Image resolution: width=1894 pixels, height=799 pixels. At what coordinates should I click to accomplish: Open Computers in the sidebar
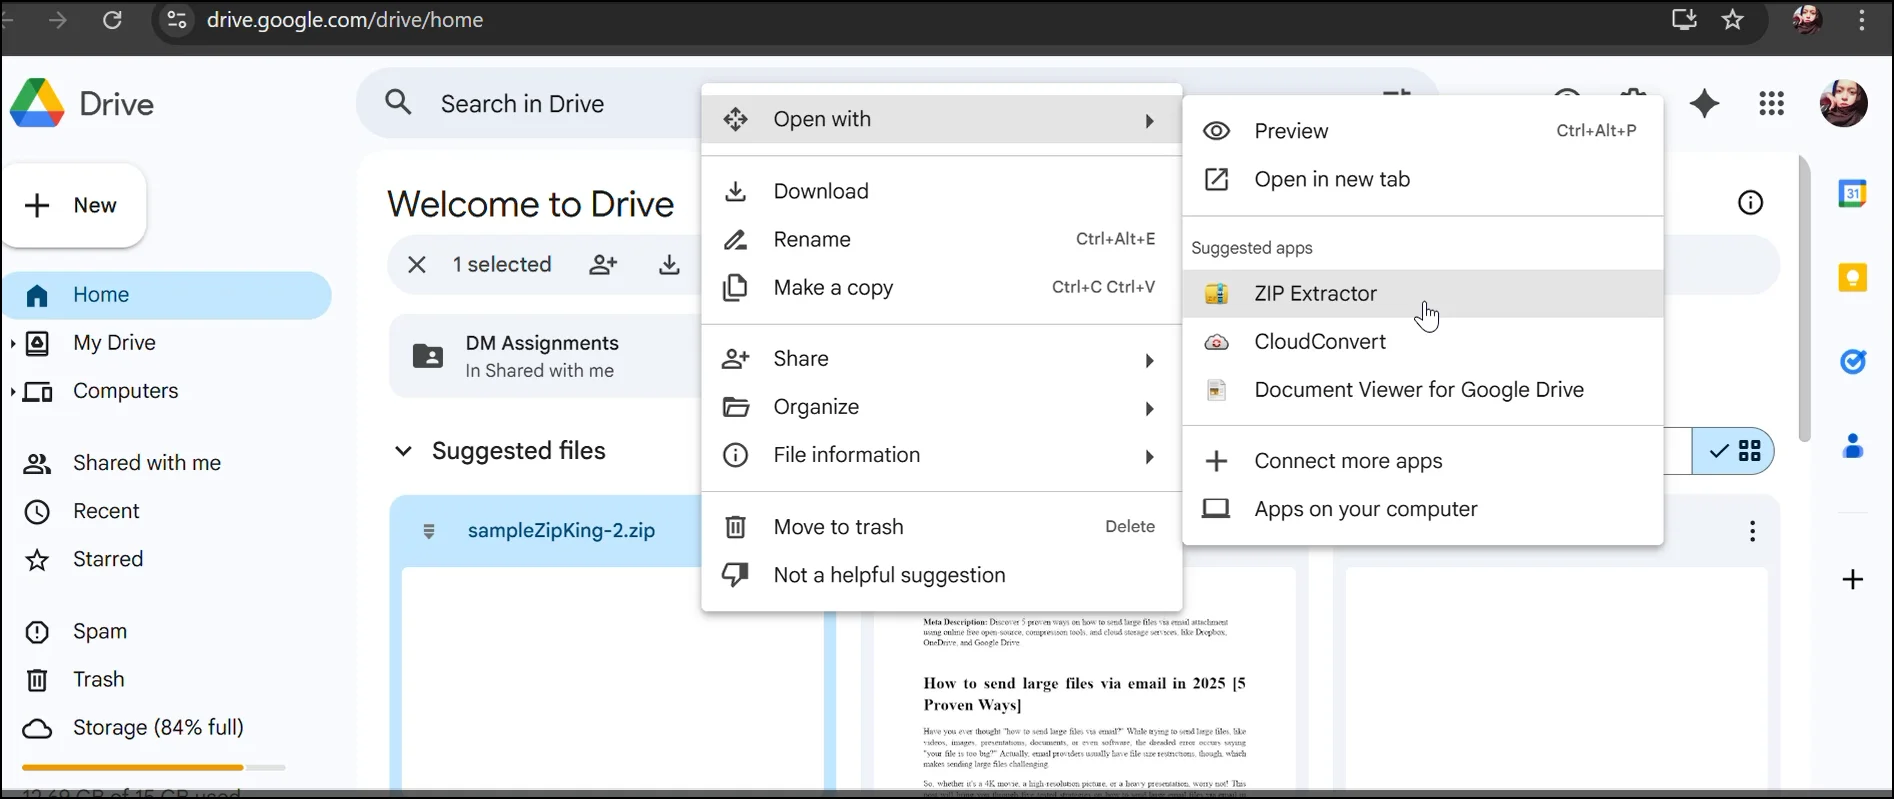pos(125,391)
